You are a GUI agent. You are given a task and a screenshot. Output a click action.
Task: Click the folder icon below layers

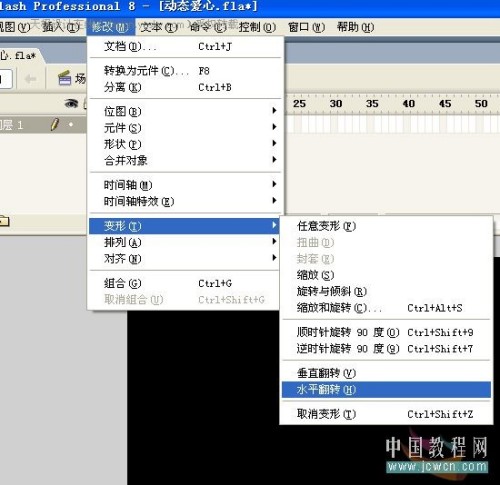click(4, 221)
